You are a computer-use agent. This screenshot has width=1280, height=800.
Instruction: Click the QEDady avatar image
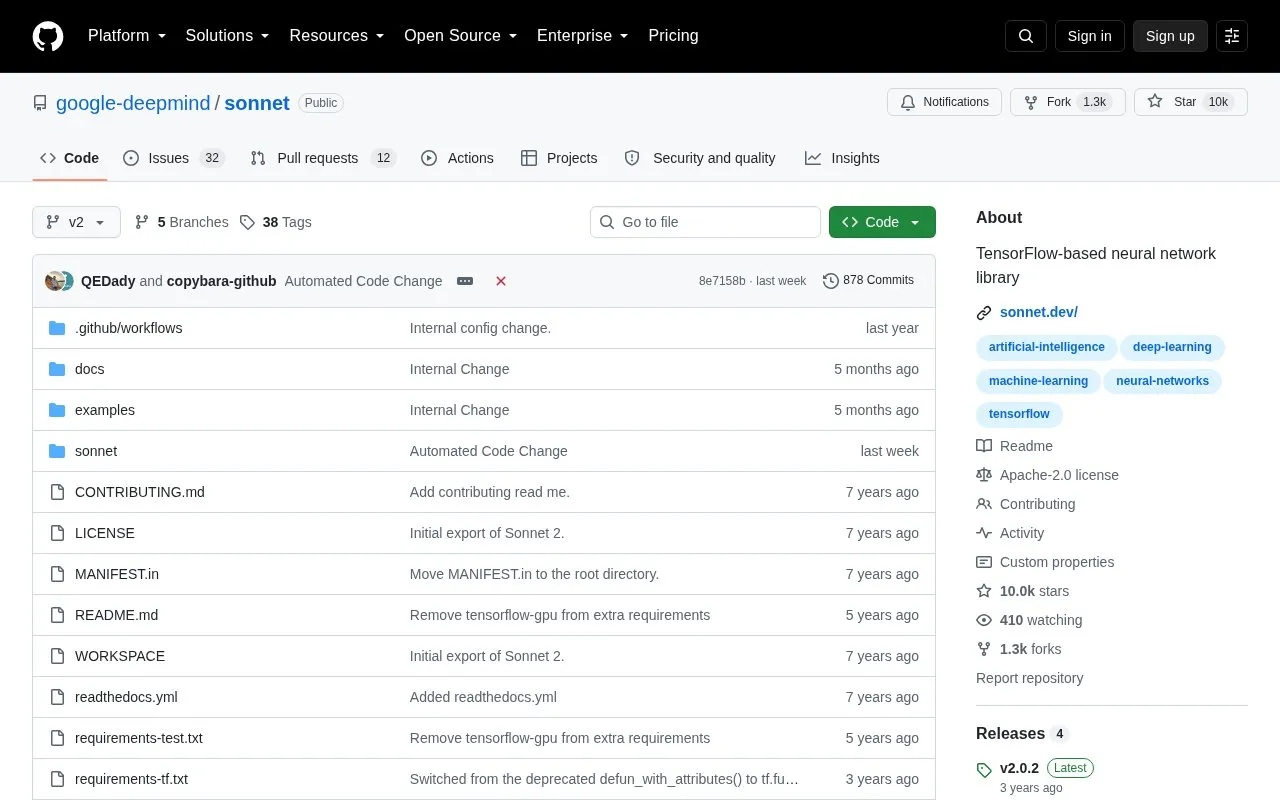pos(54,281)
